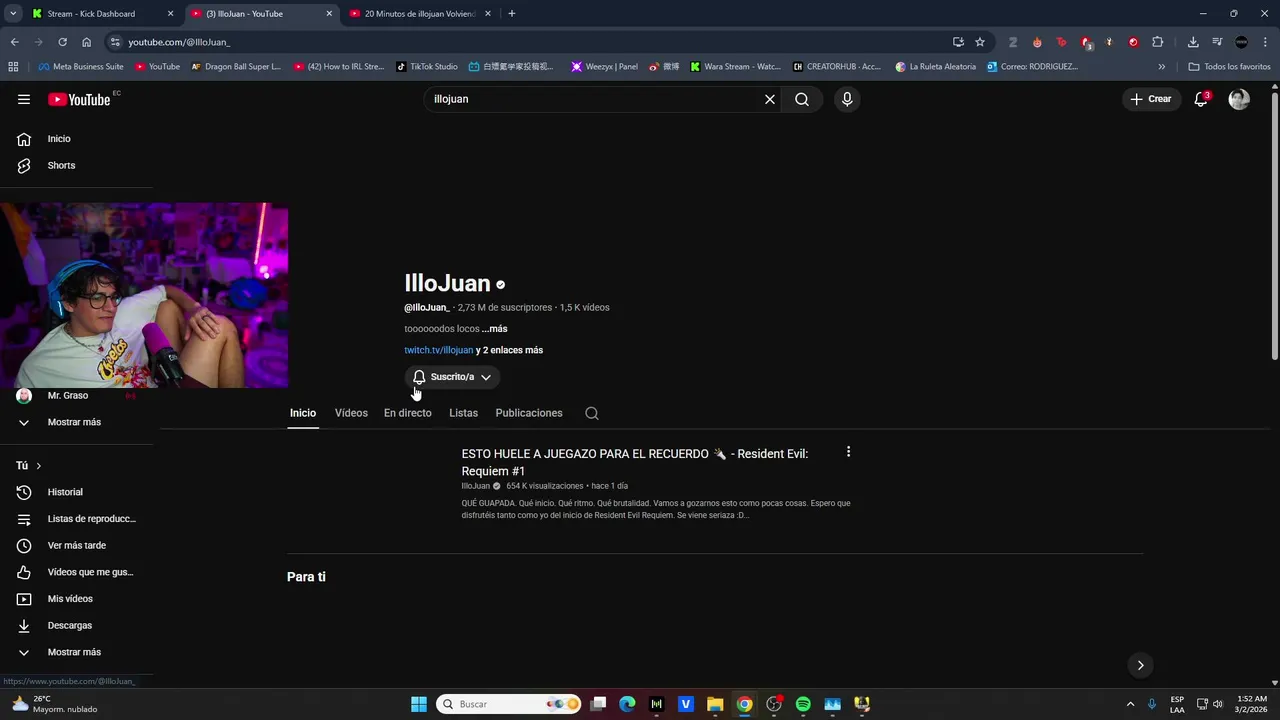This screenshot has height=720, width=1280.
Task: Click the YouTube logo
Action: pos(79,99)
